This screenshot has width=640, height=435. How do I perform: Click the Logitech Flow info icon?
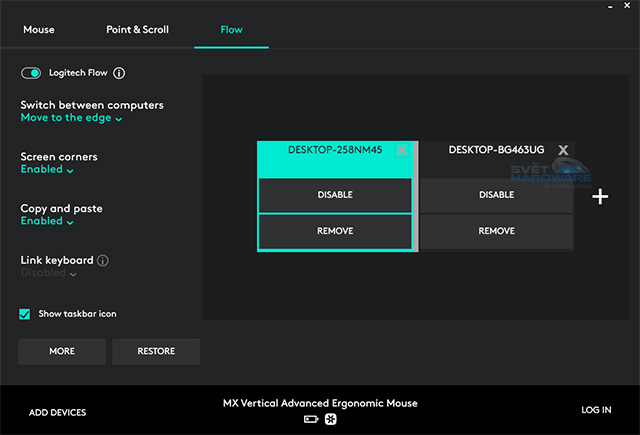[120, 73]
